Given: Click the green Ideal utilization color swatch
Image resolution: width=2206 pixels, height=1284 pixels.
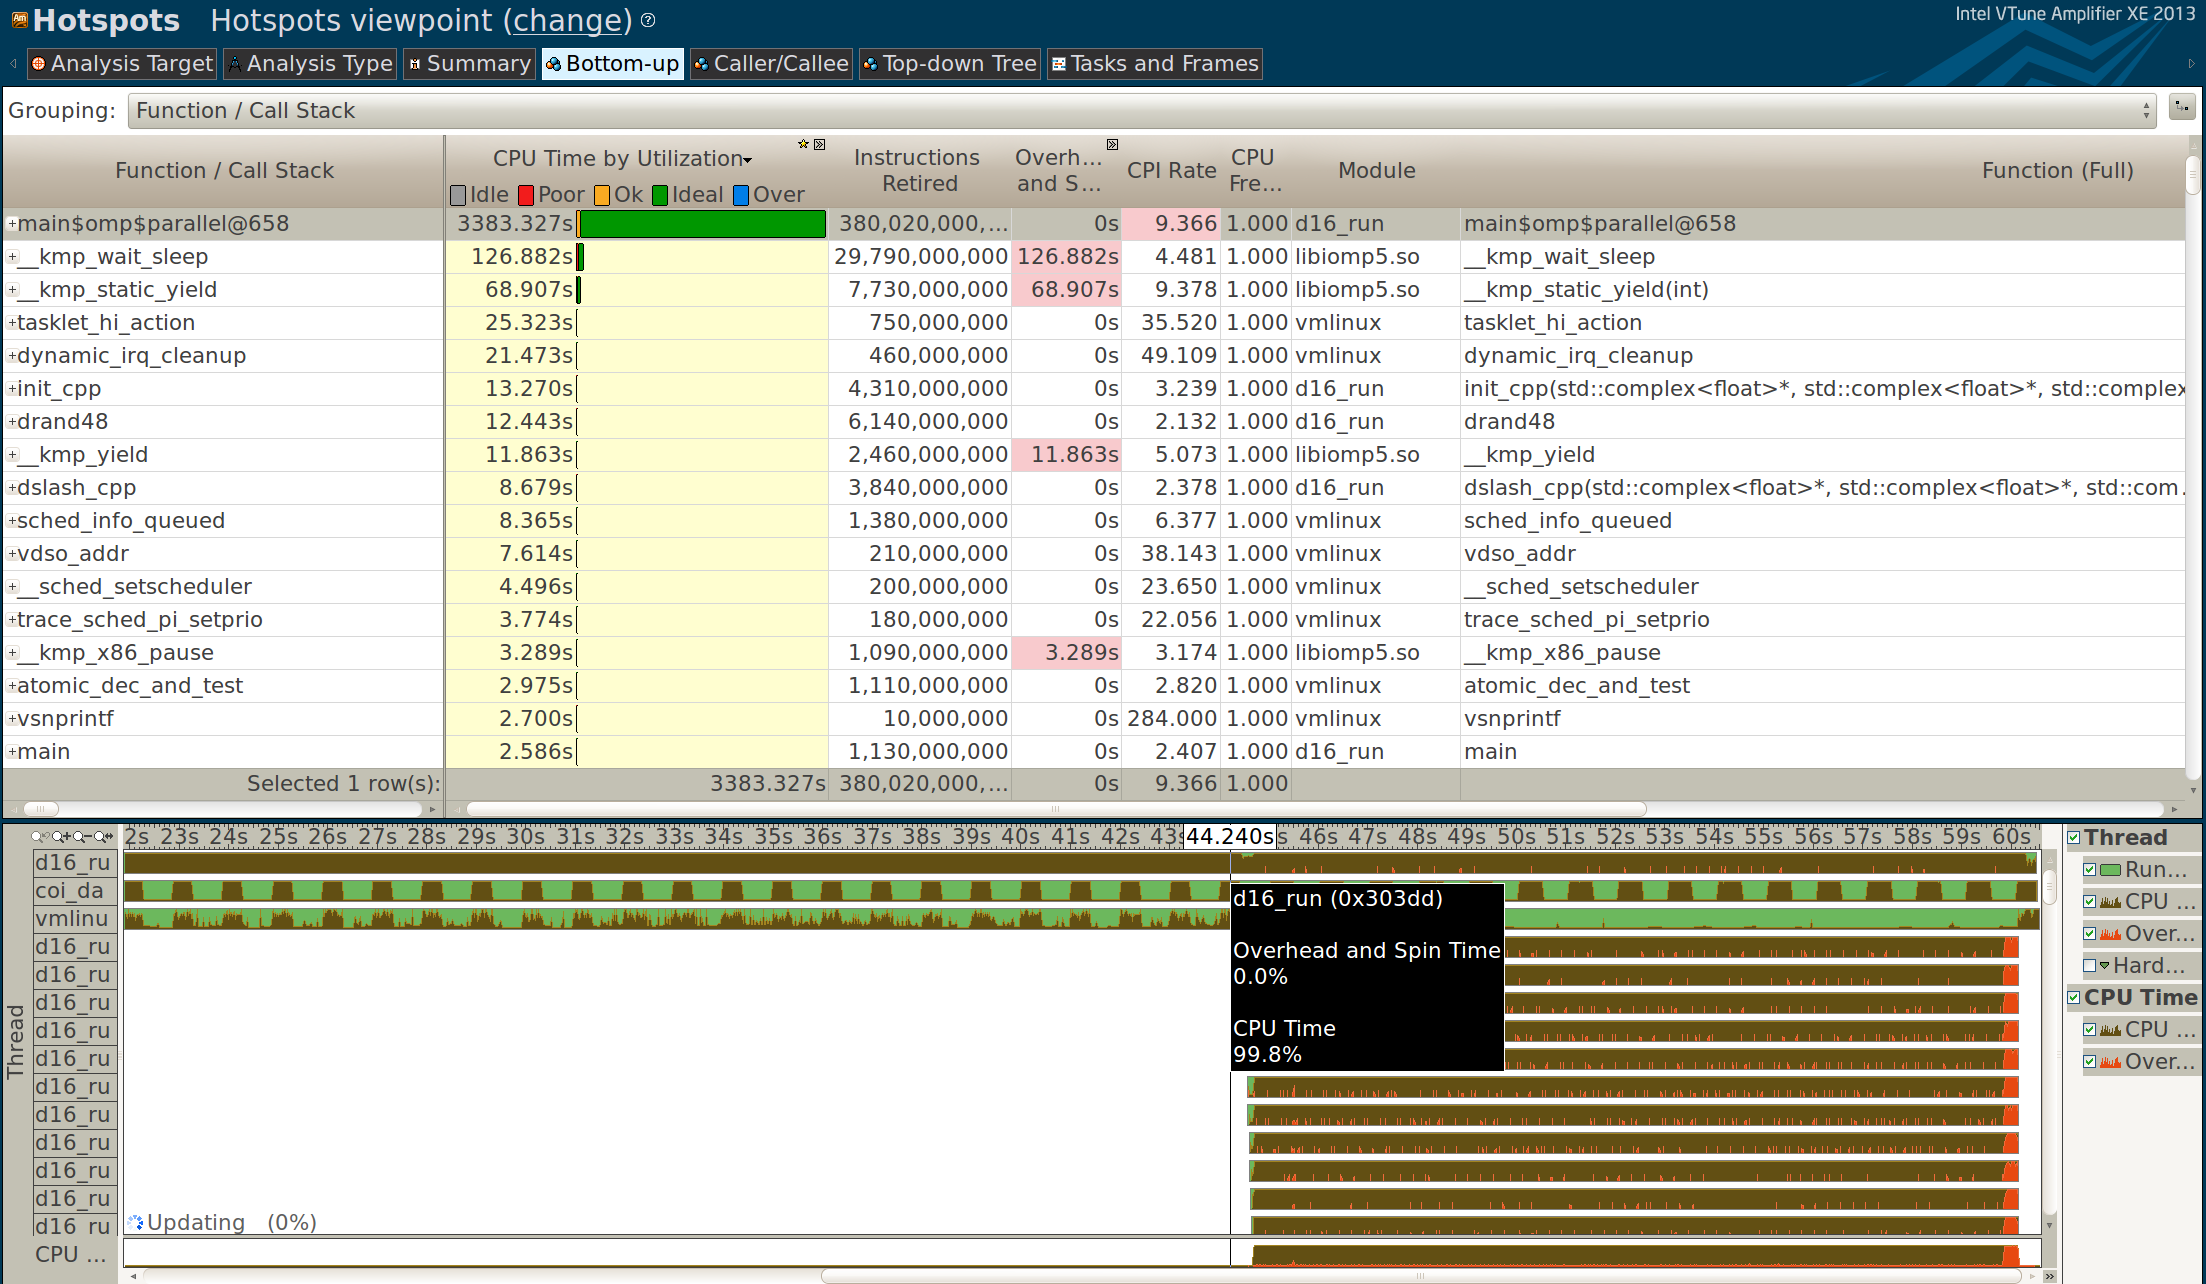Looking at the screenshot, I should pos(660,195).
